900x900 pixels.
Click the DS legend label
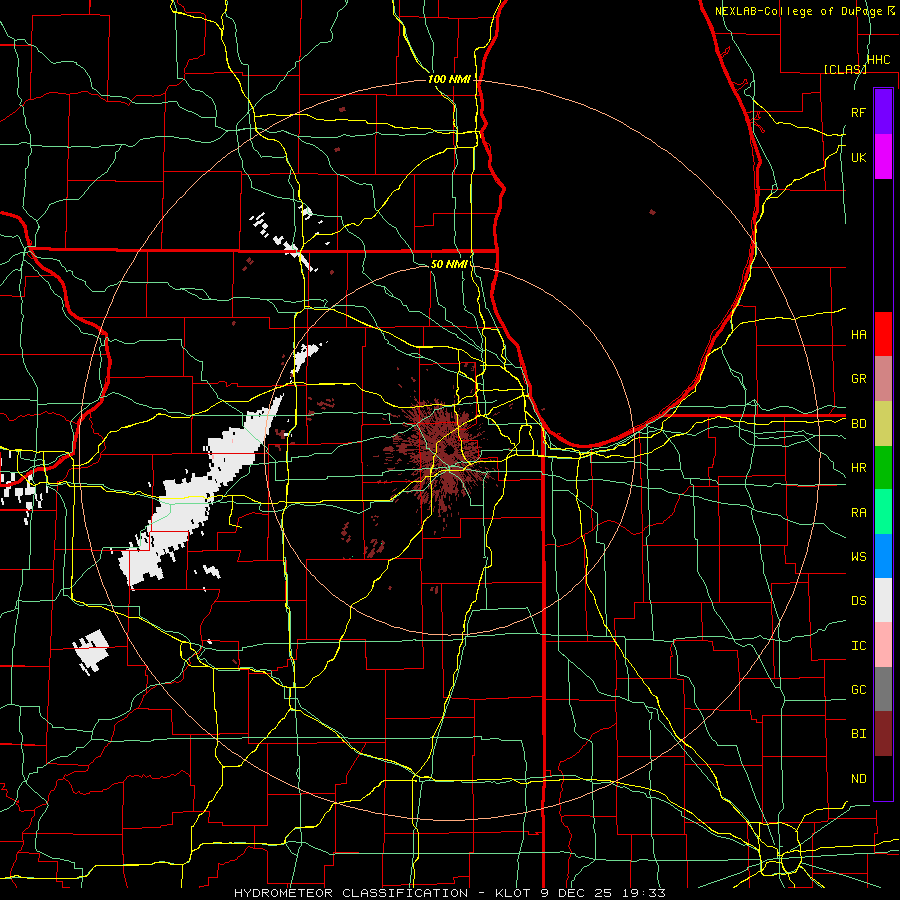pos(859,601)
